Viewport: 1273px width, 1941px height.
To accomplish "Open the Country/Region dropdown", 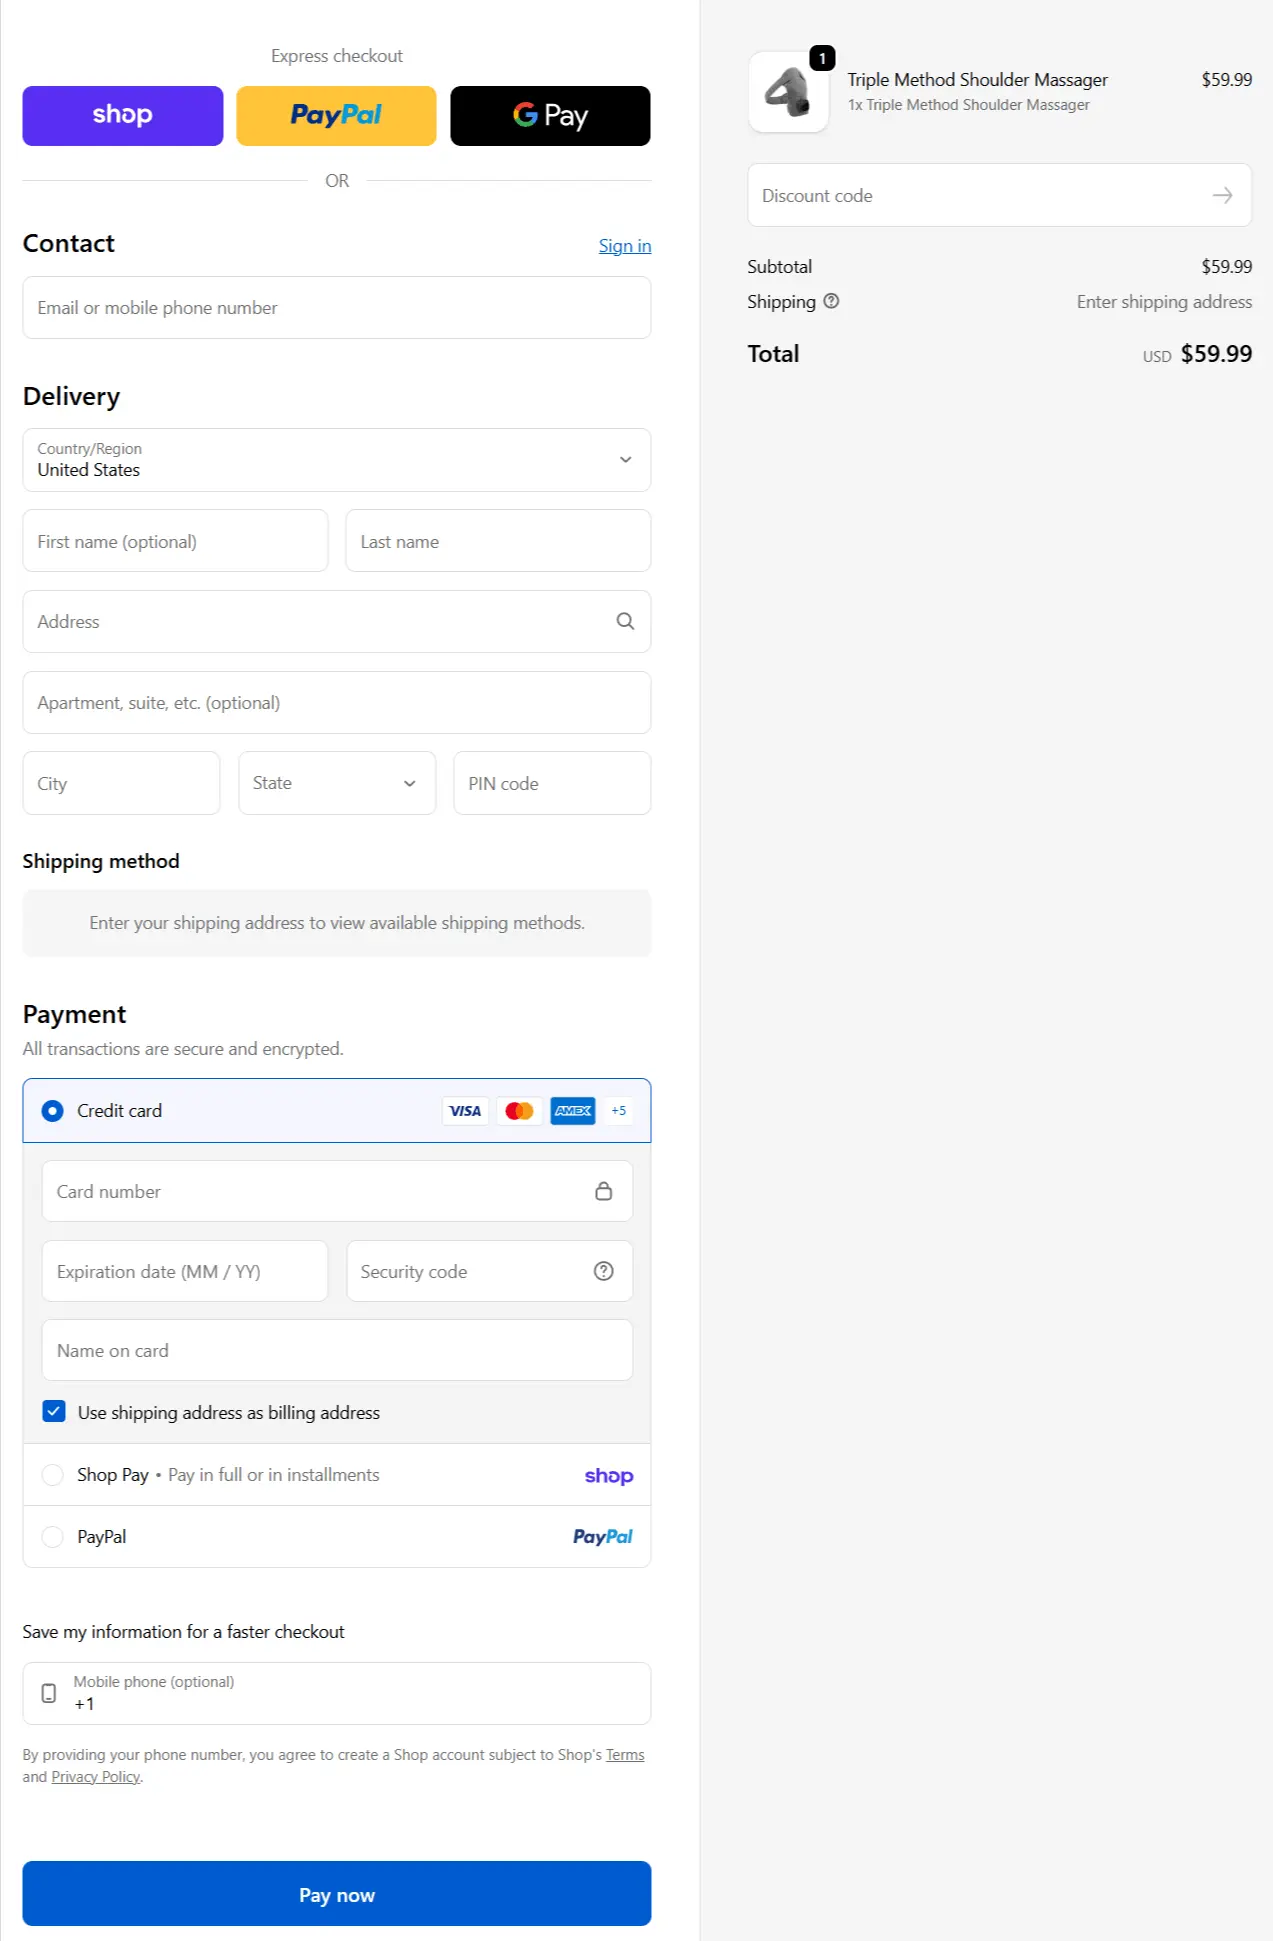I will pos(336,460).
